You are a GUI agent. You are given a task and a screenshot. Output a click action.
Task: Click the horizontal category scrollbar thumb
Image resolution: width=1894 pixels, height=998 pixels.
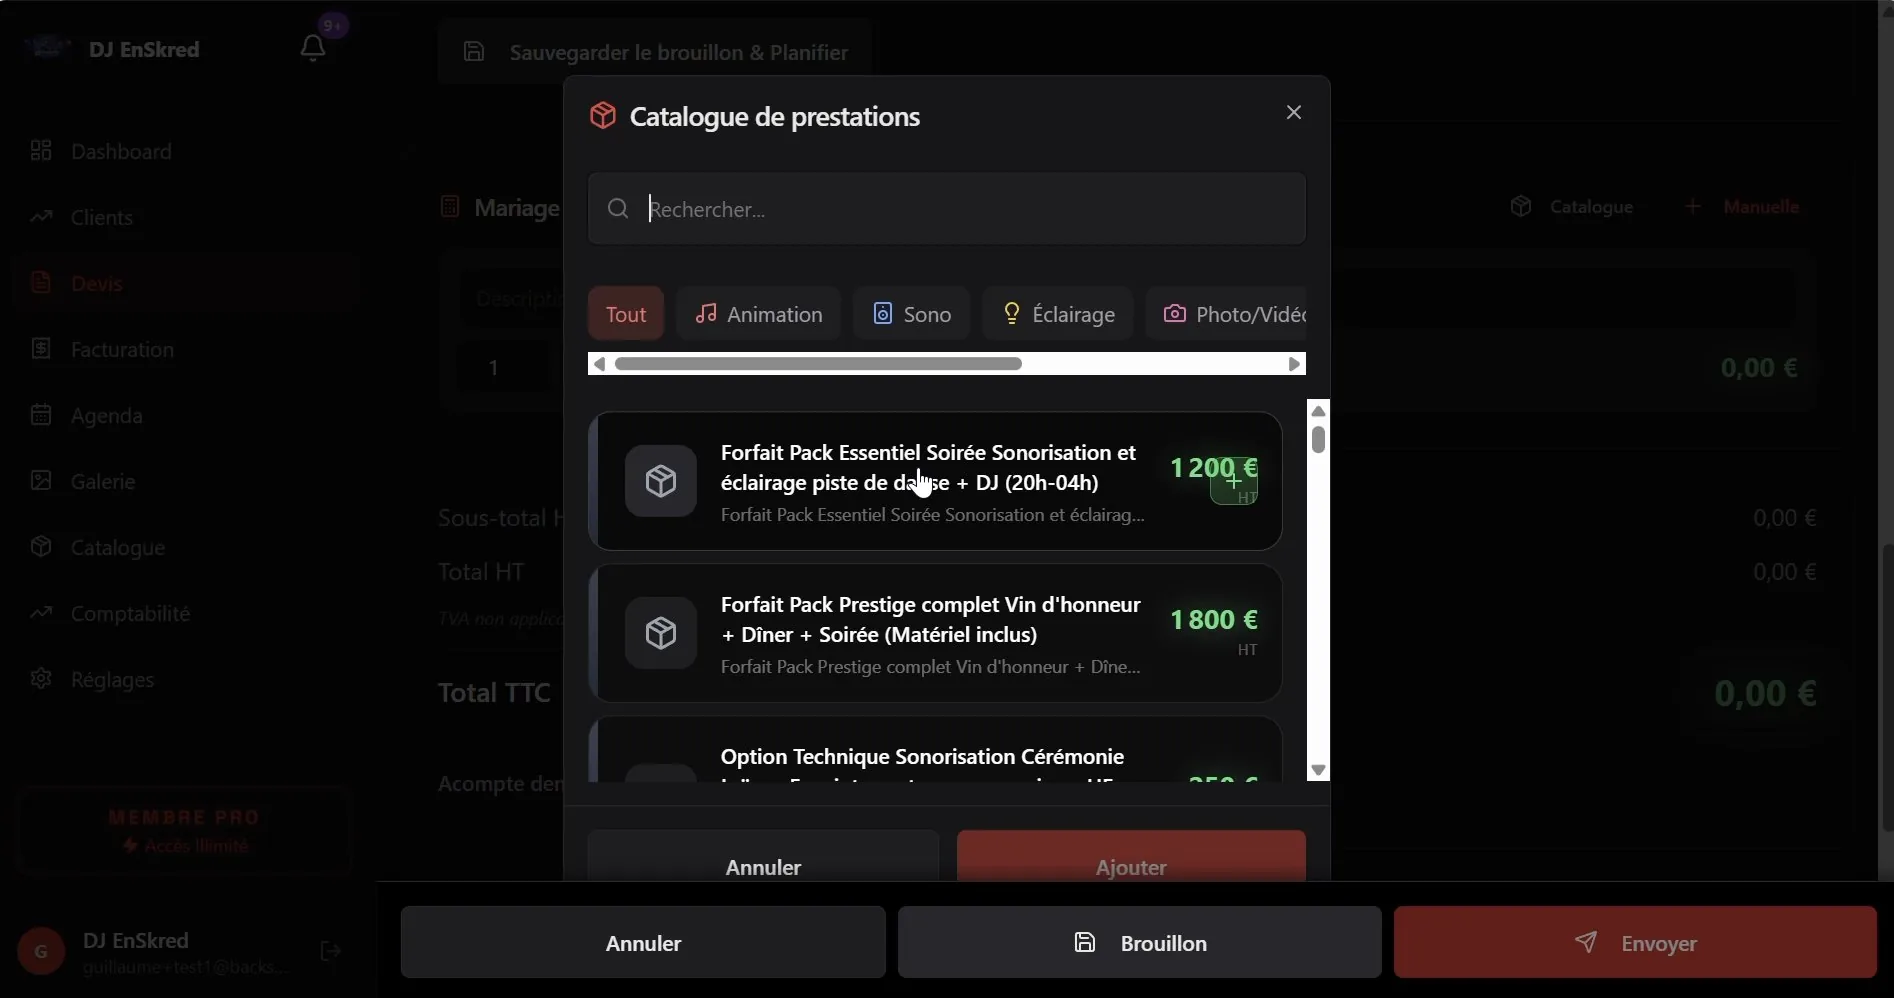point(818,364)
